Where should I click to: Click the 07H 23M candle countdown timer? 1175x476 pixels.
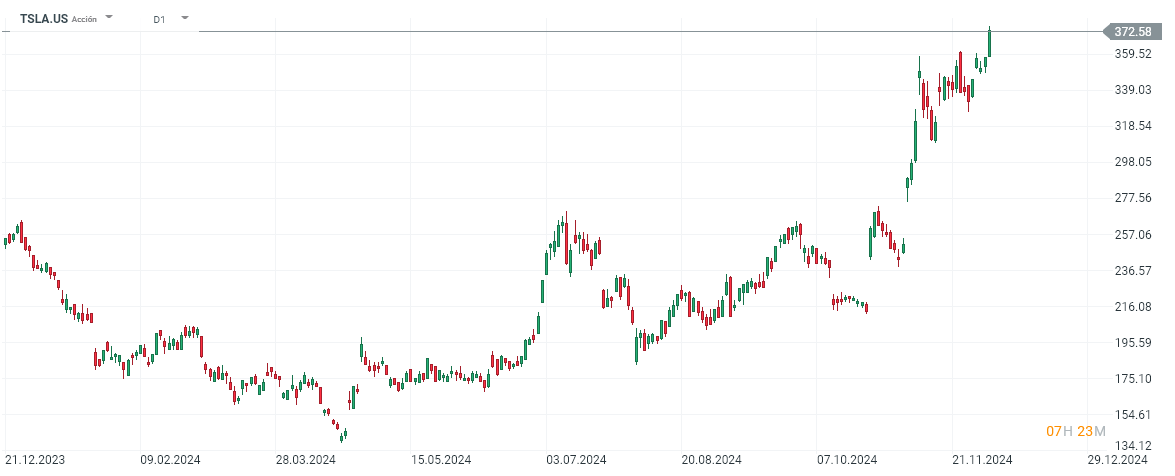(1075, 431)
